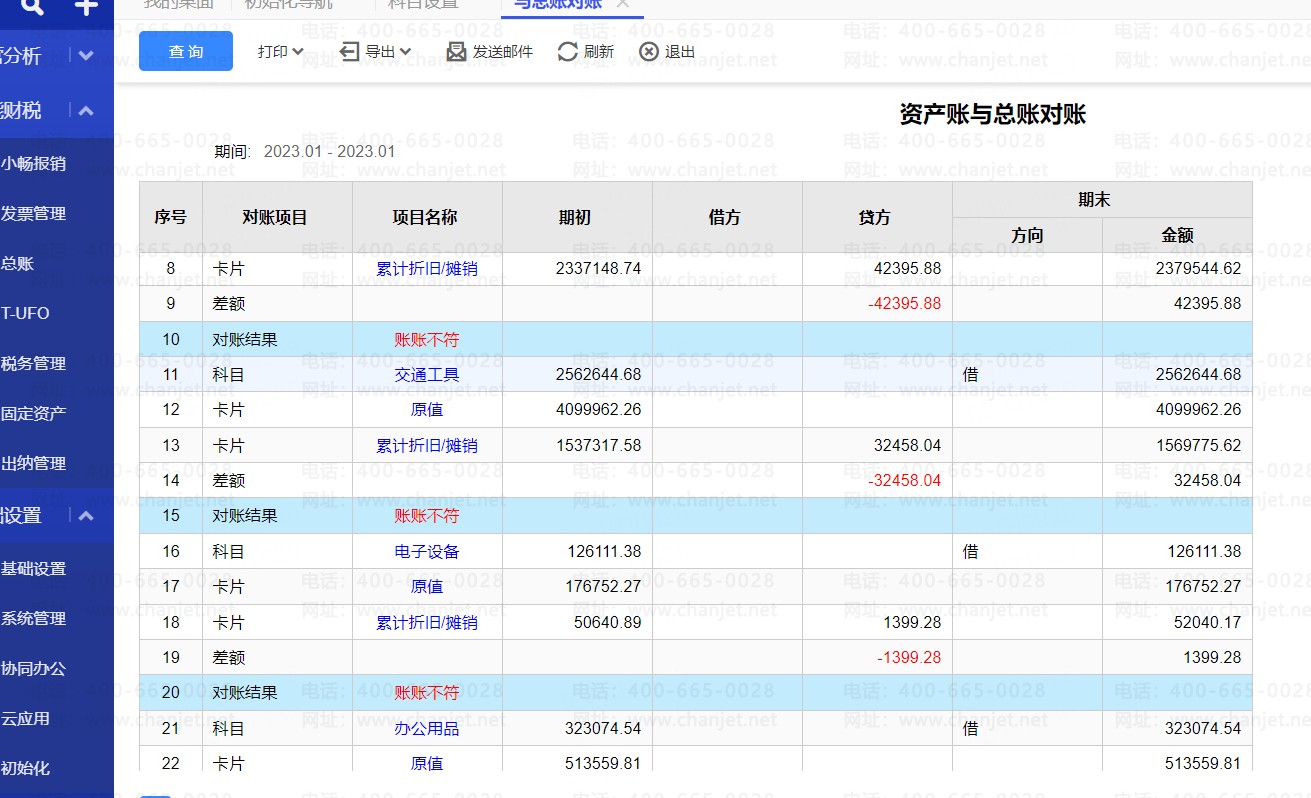Viewport: 1311px width, 798px height.
Task: Collapse the 设置 sidebar section chevron
Action: tap(86, 516)
